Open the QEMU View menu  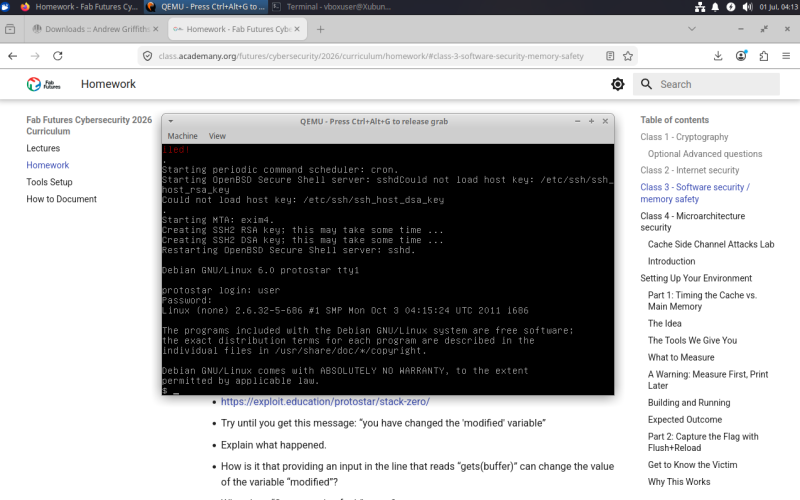point(217,136)
